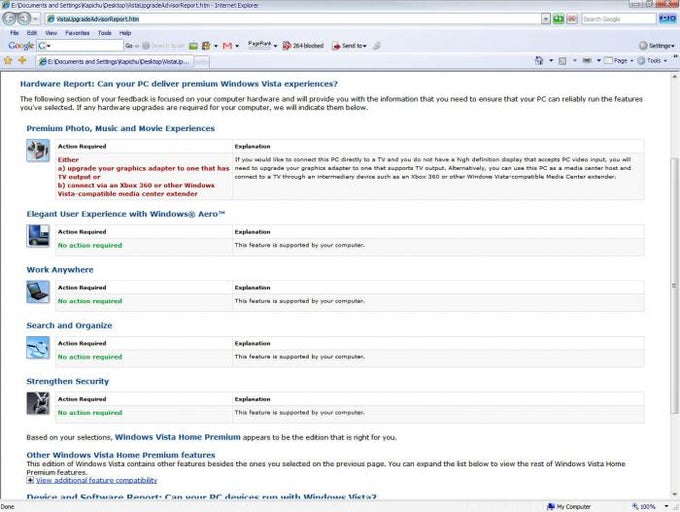Click the Strengthen Security icon
This screenshot has height=512, width=680.
pos(38,403)
